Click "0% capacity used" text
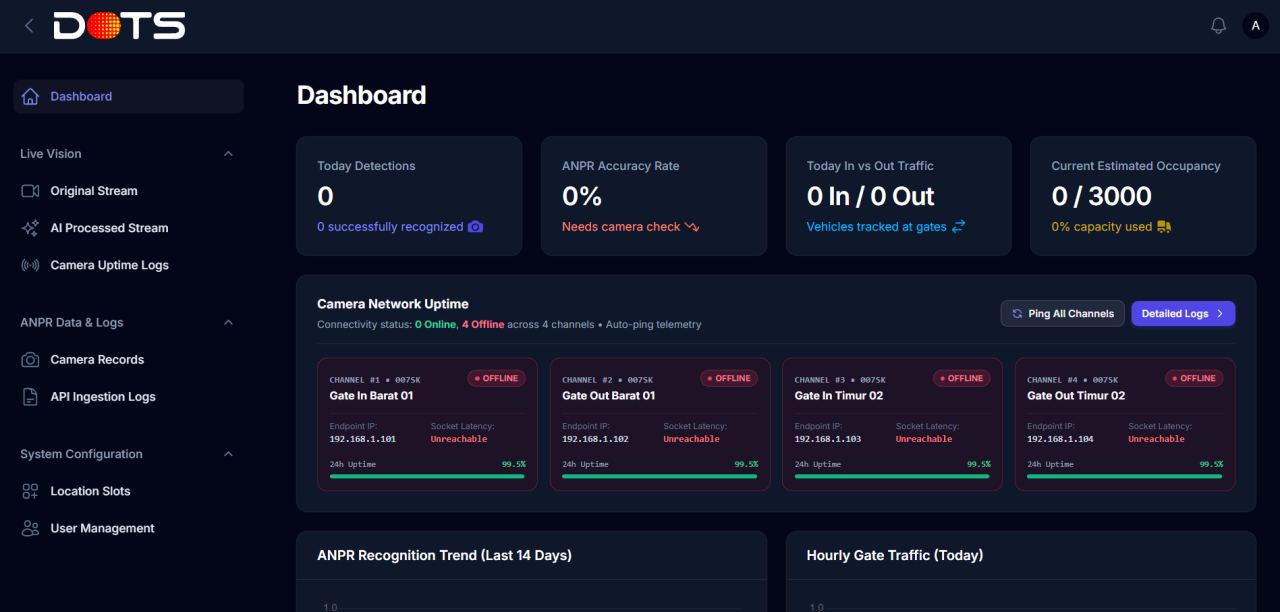 point(1102,227)
